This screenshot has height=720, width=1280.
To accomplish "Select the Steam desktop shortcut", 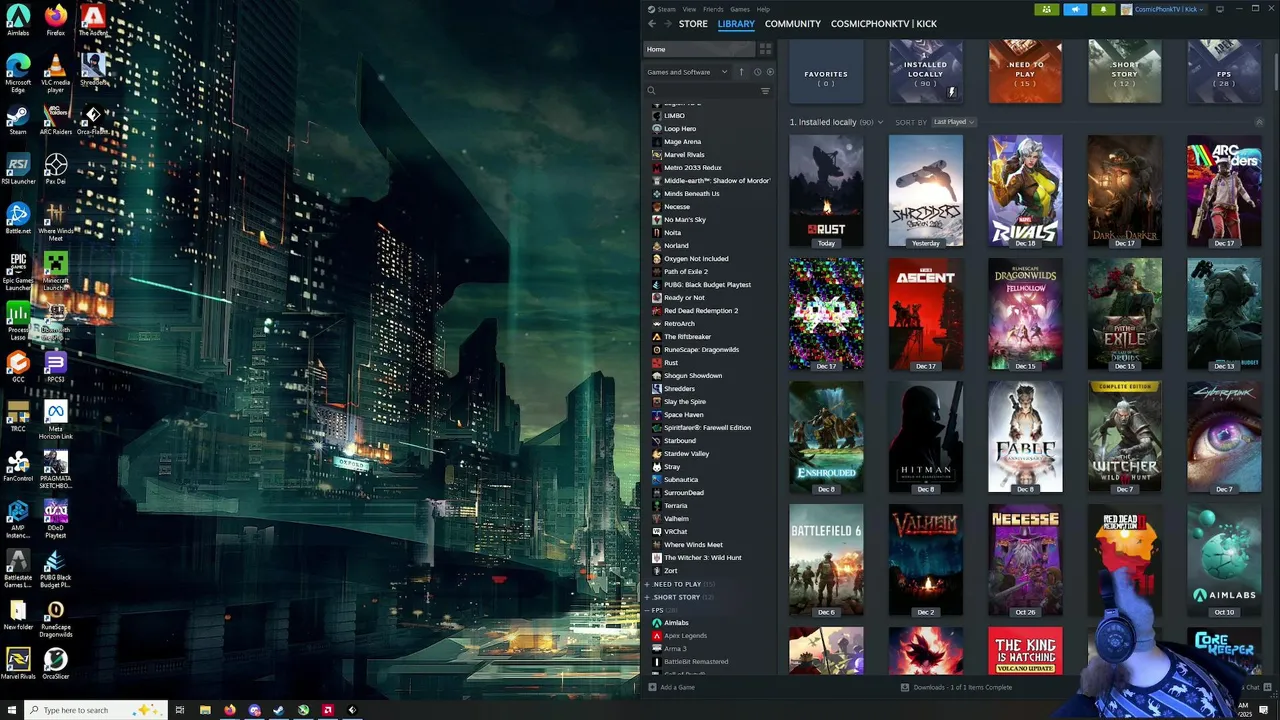I will (x=18, y=121).
